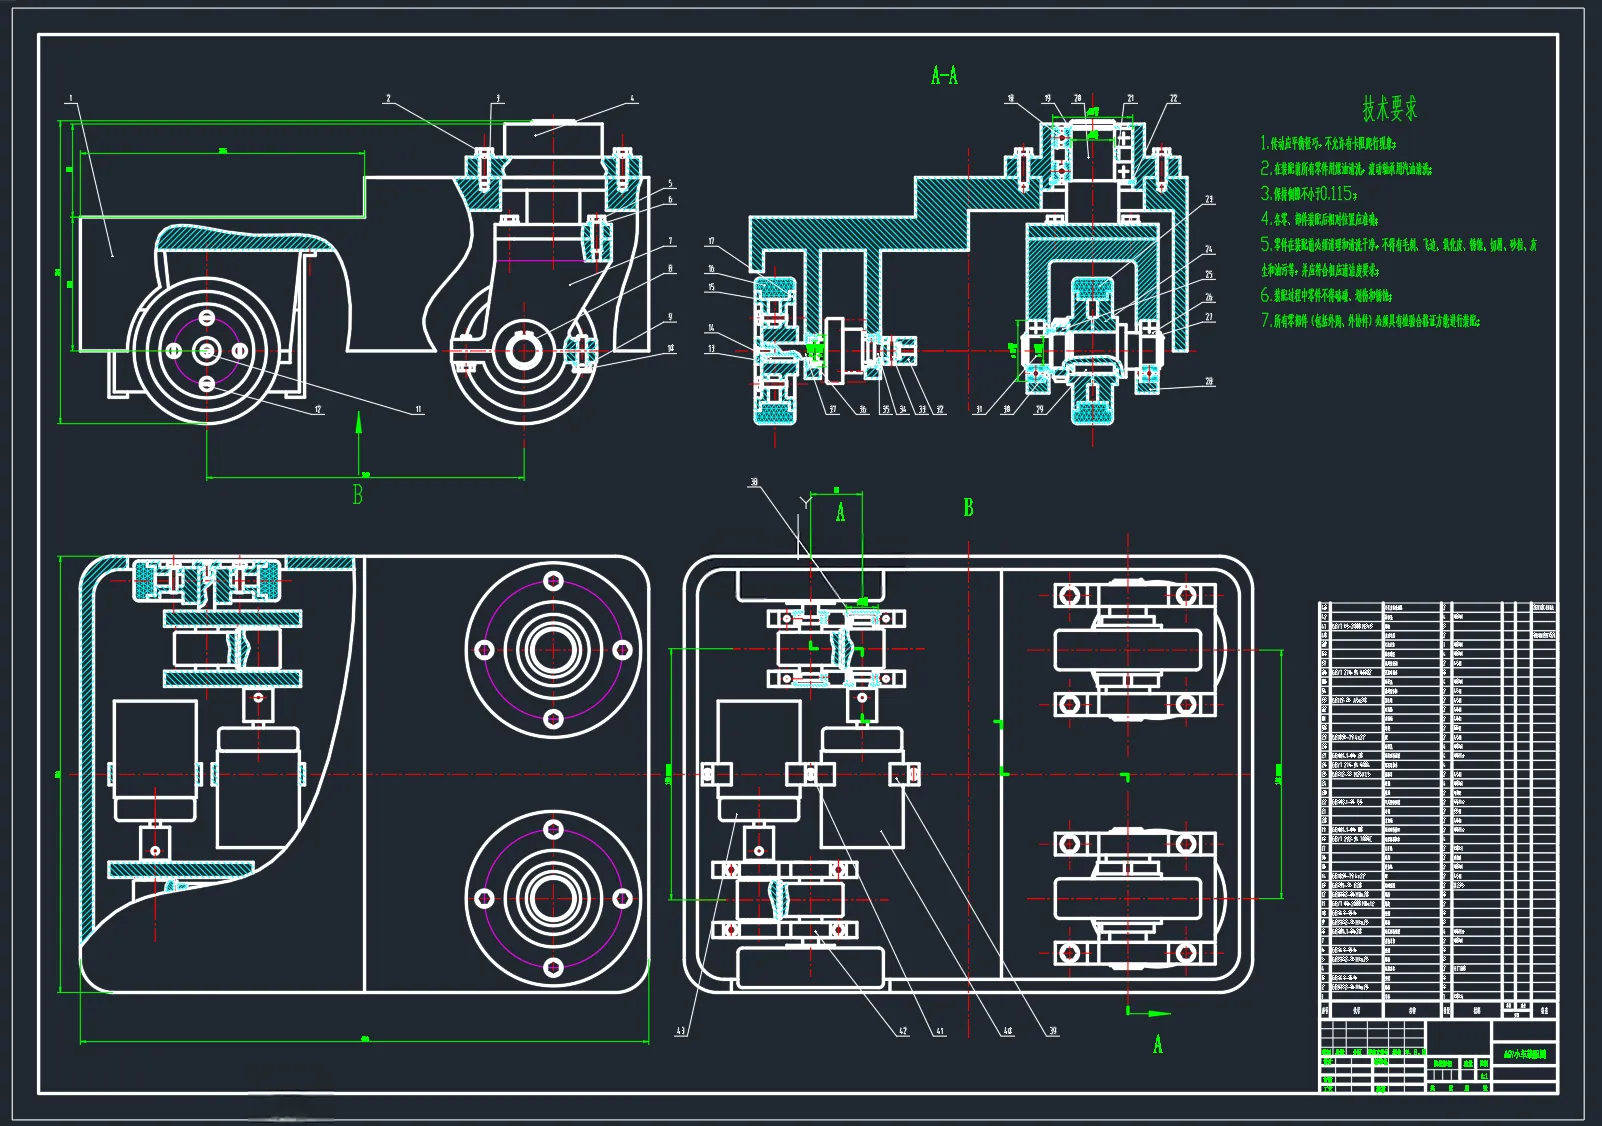Pick part callout number "22"
The height and width of the screenshot is (1126, 1602).
tap(1174, 99)
